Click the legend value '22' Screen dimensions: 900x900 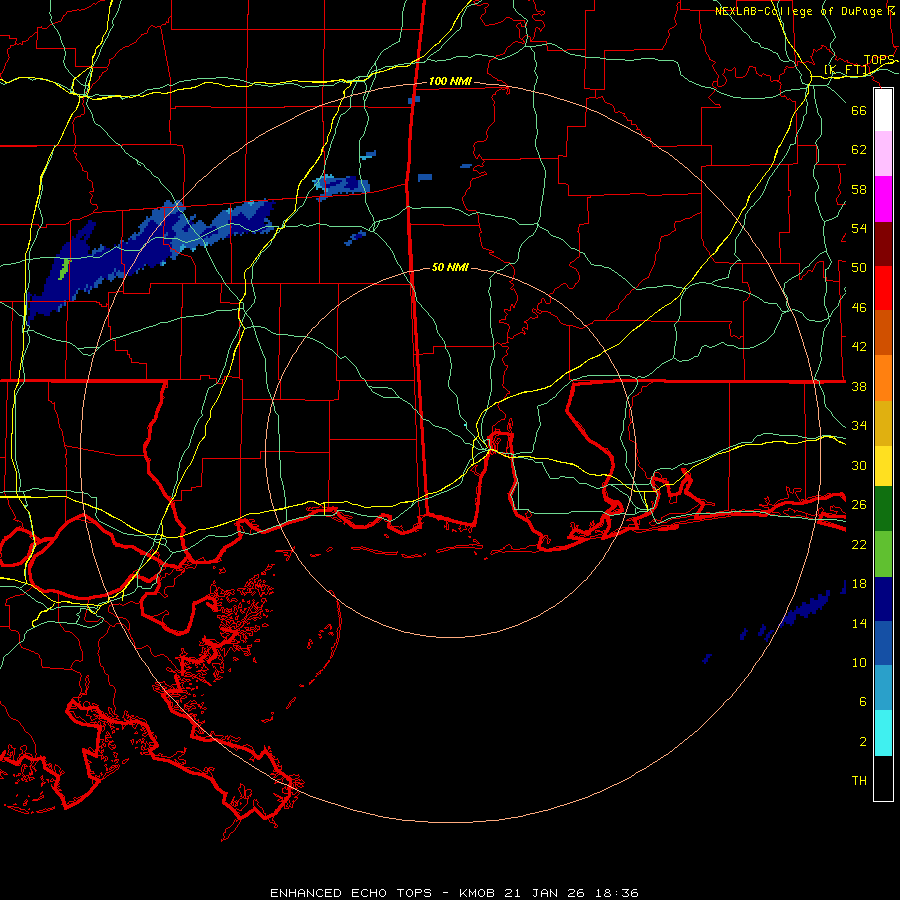coord(859,544)
